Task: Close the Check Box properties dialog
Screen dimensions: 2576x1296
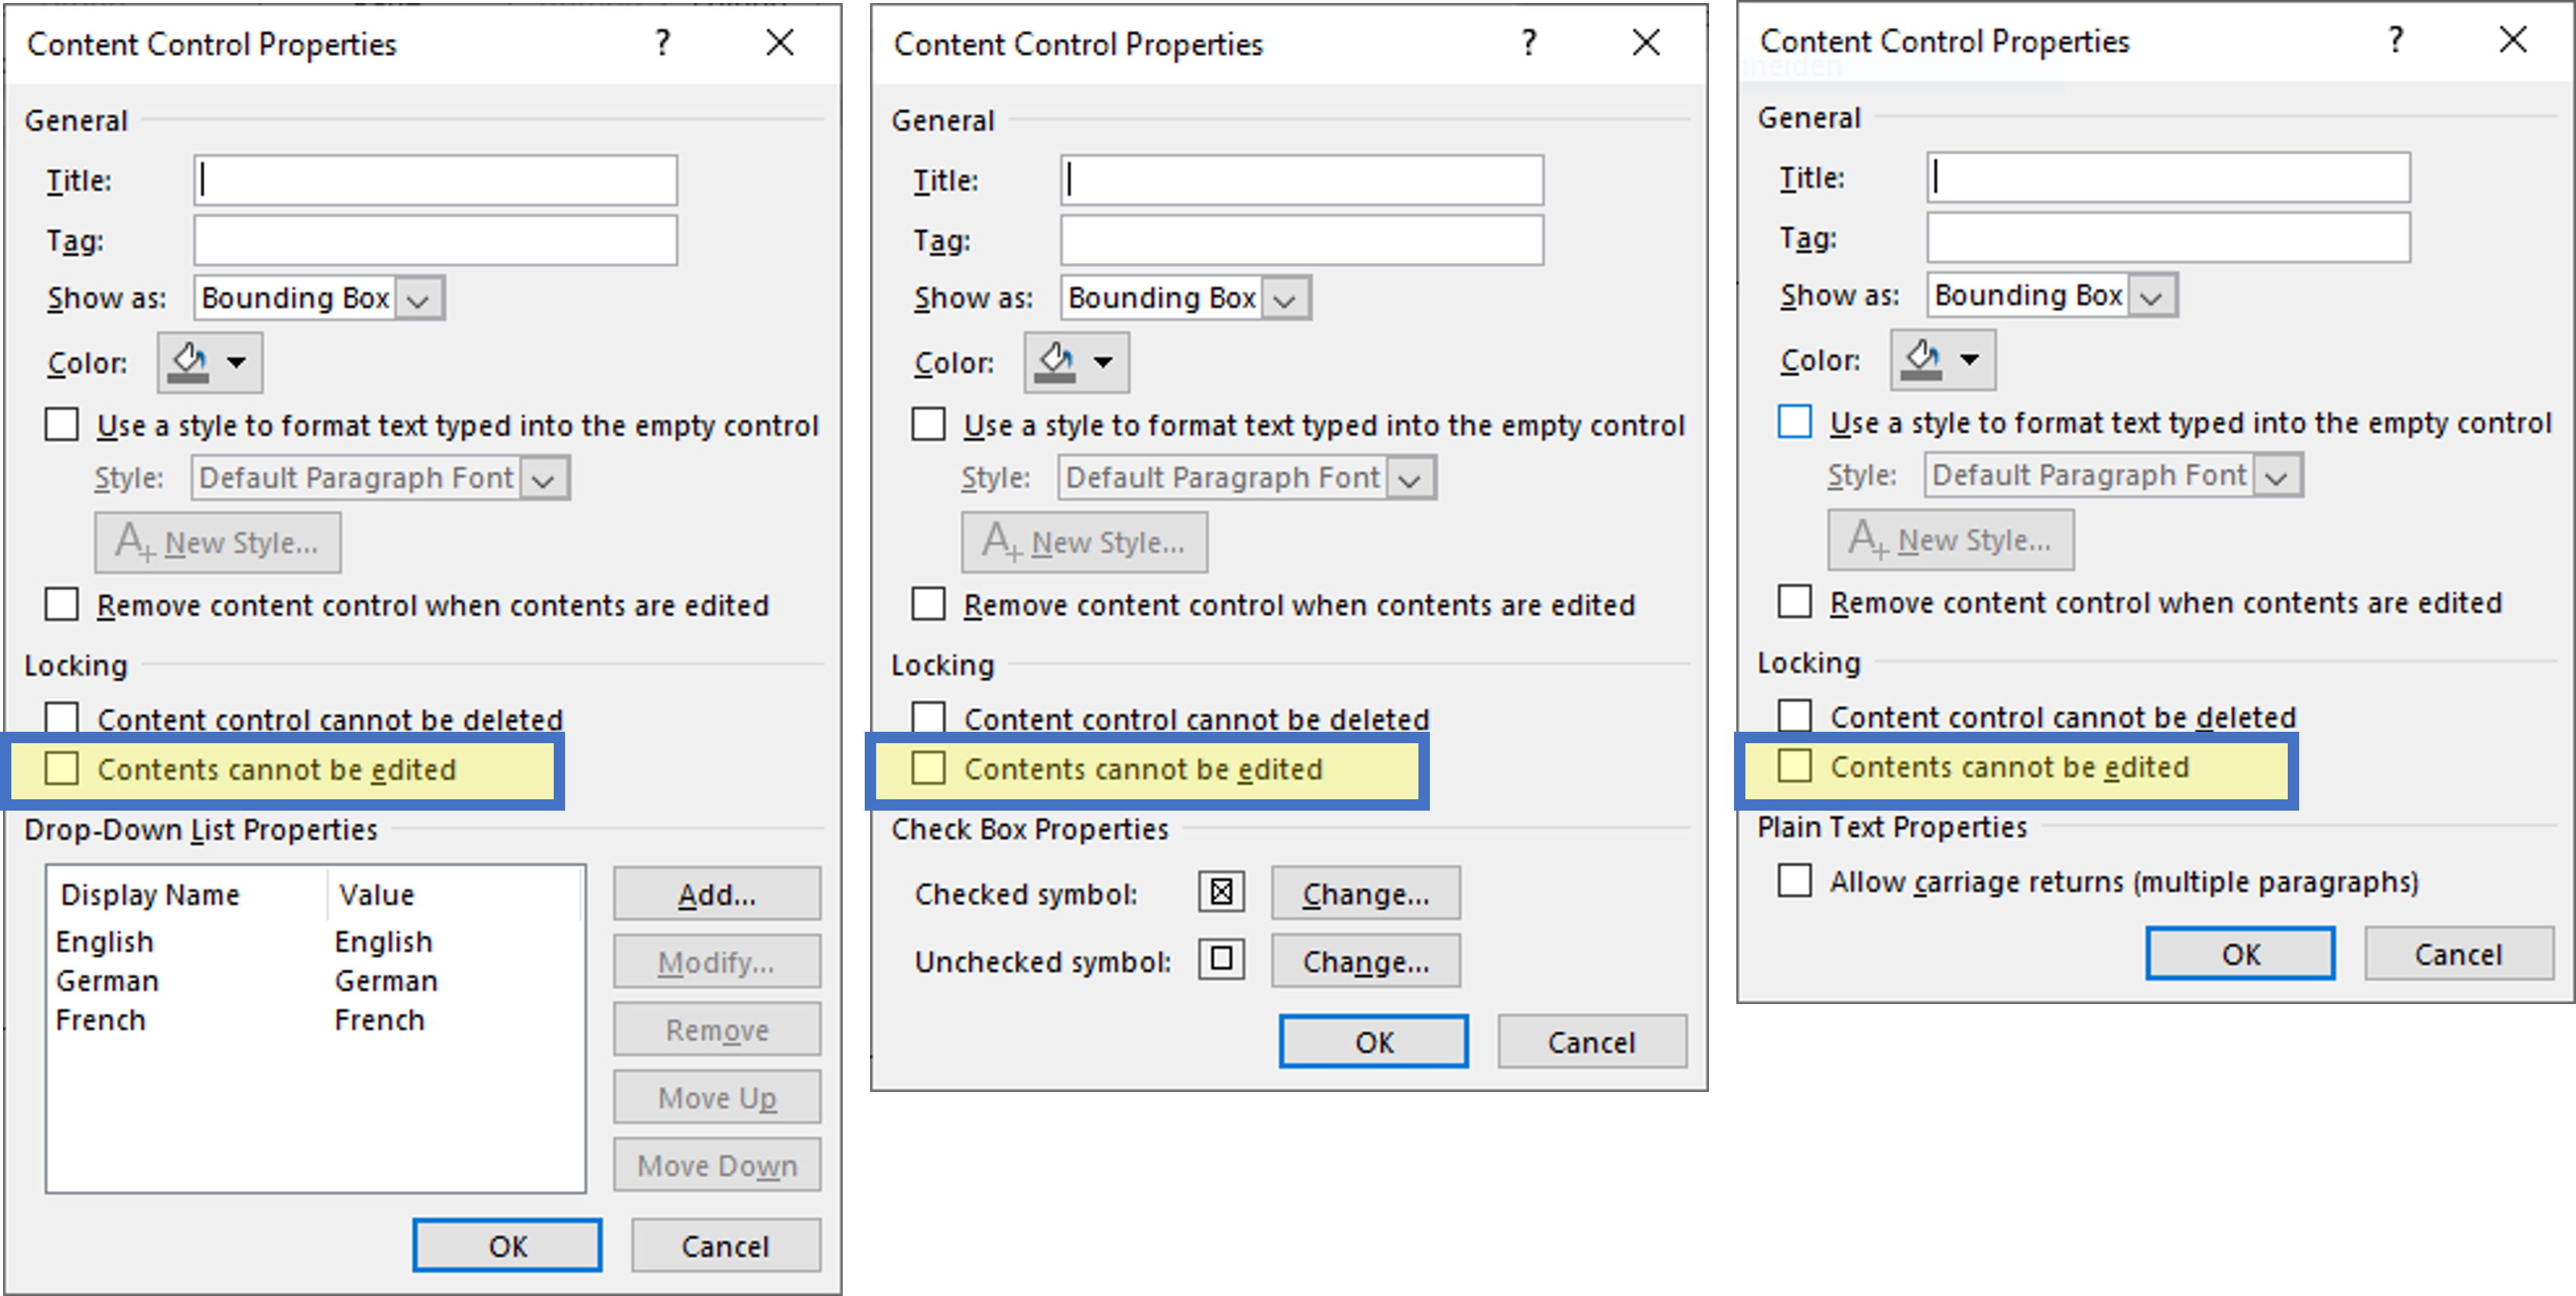Action: (1646, 42)
